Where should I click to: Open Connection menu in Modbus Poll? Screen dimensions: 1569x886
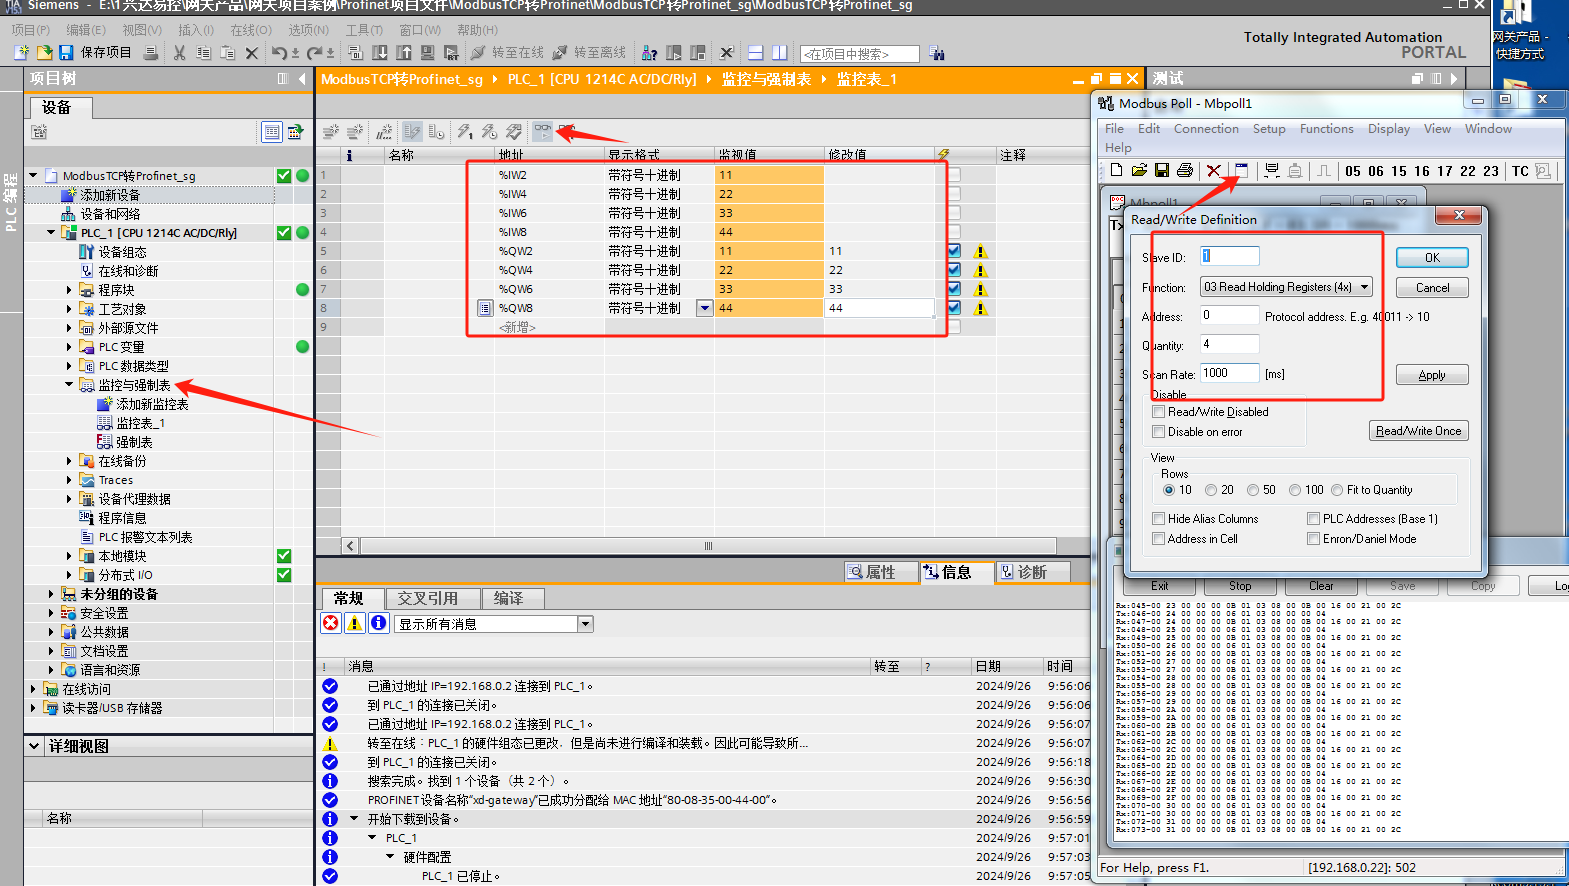1206,129
